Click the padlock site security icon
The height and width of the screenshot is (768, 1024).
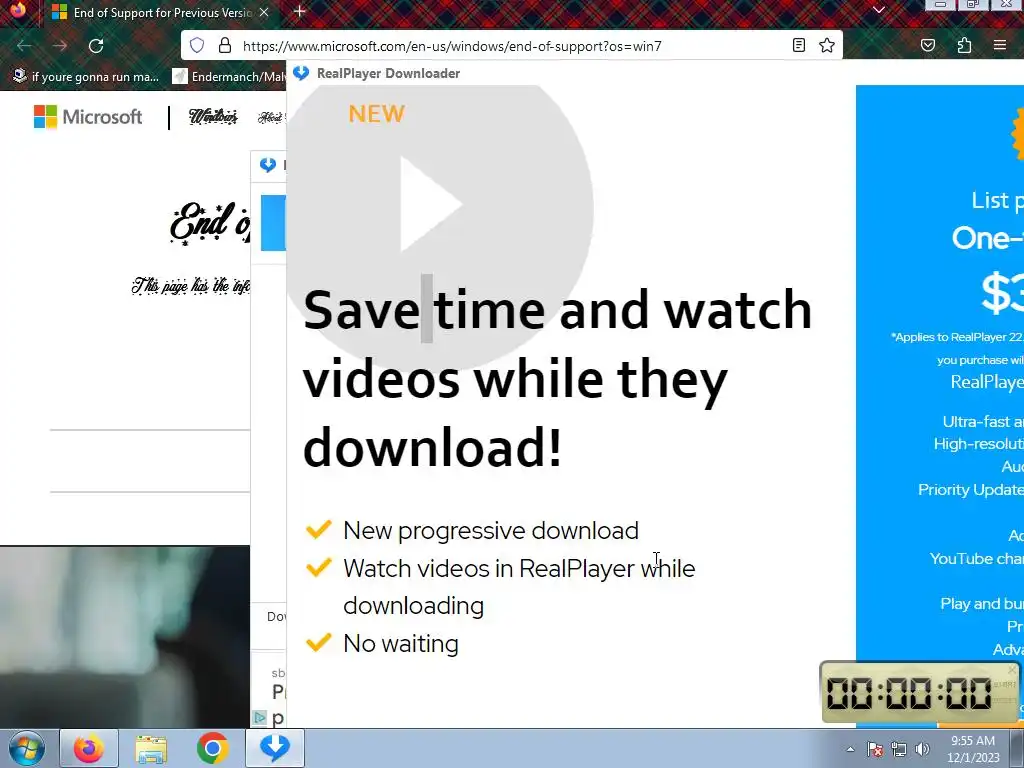pos(225,46)
